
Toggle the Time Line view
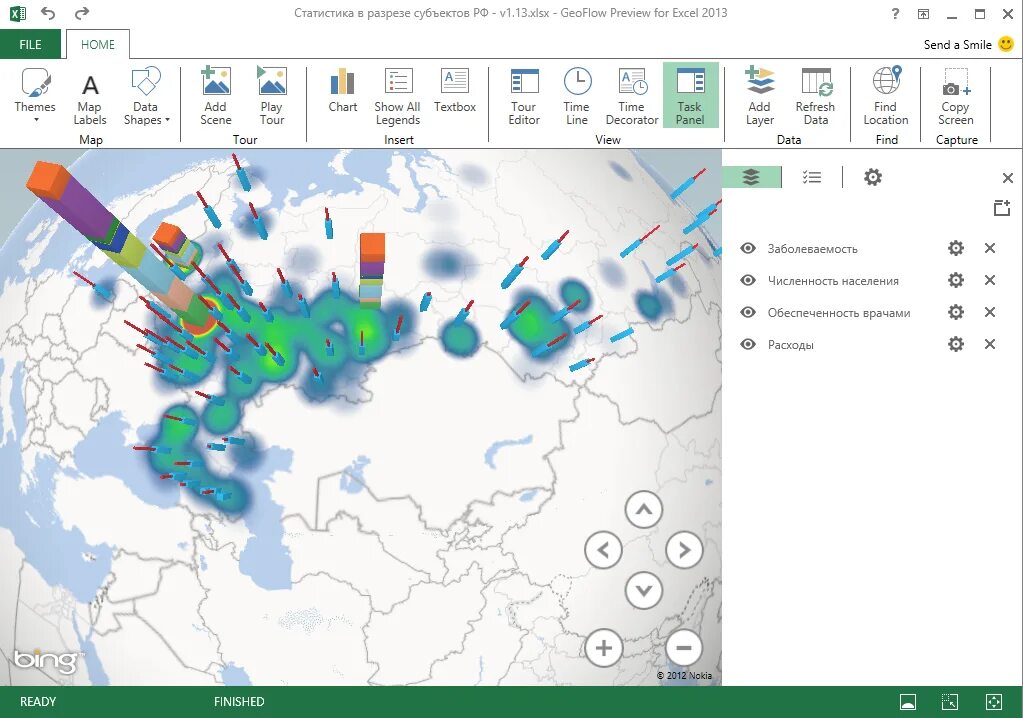577,95
